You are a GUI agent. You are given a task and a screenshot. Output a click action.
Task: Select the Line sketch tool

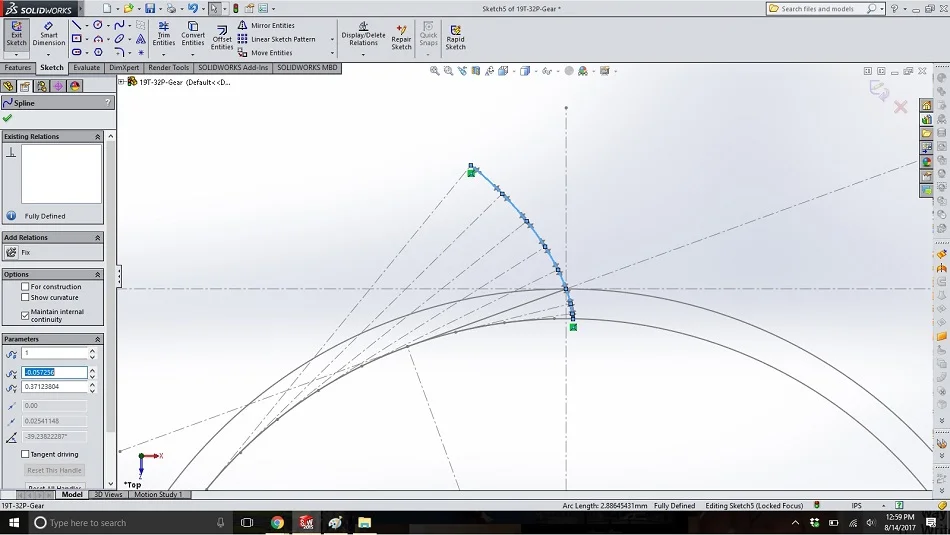(x=76, y=25)
